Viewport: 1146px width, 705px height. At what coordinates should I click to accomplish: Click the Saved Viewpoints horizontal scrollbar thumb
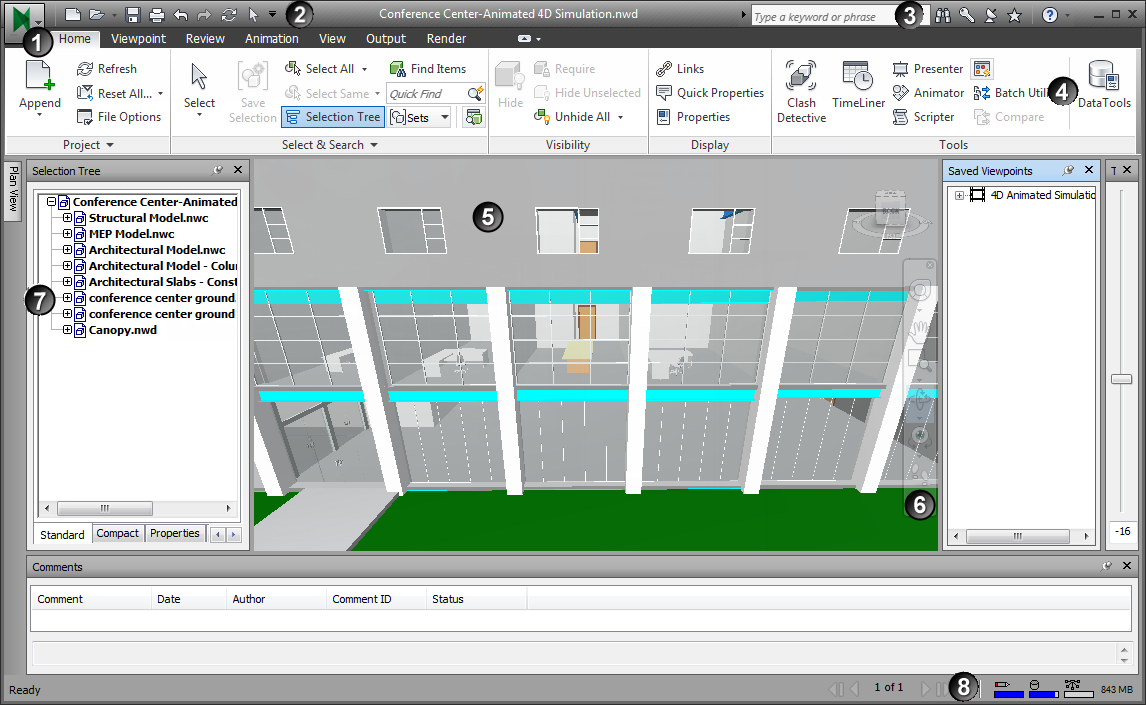(x=1017, y=536)
